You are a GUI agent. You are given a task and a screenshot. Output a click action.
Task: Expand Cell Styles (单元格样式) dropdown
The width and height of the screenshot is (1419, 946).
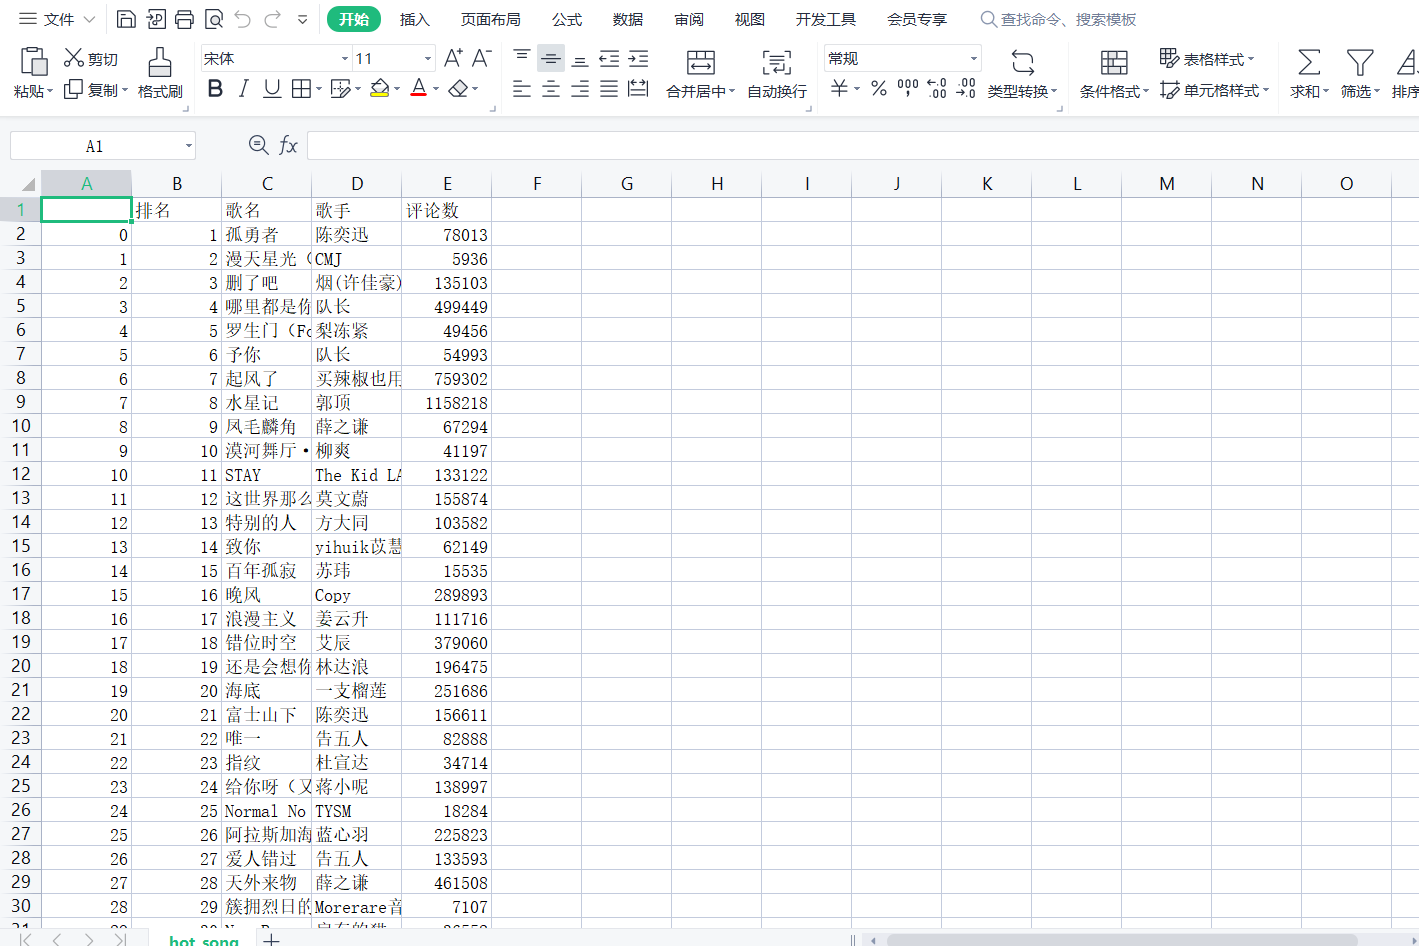pyautogui.click(x=1266, y=90)
